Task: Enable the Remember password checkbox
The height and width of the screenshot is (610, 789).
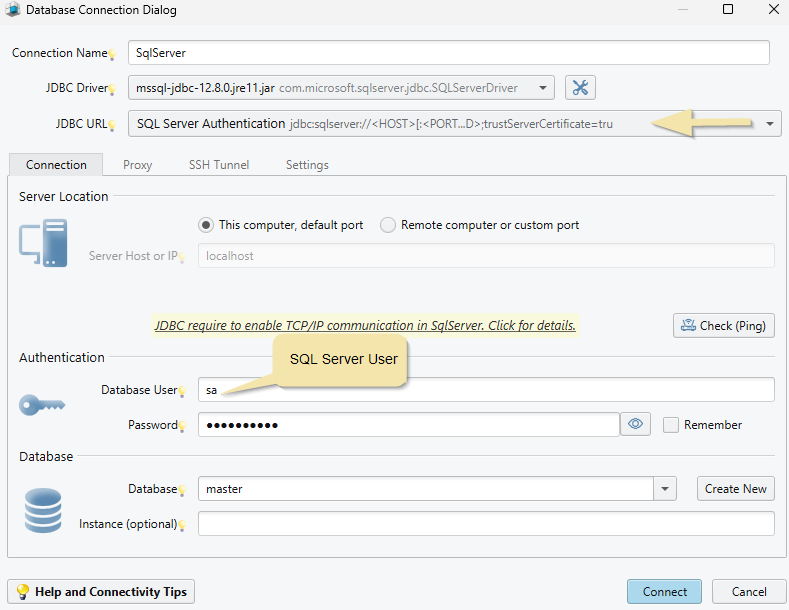Action: pos(671,425)
